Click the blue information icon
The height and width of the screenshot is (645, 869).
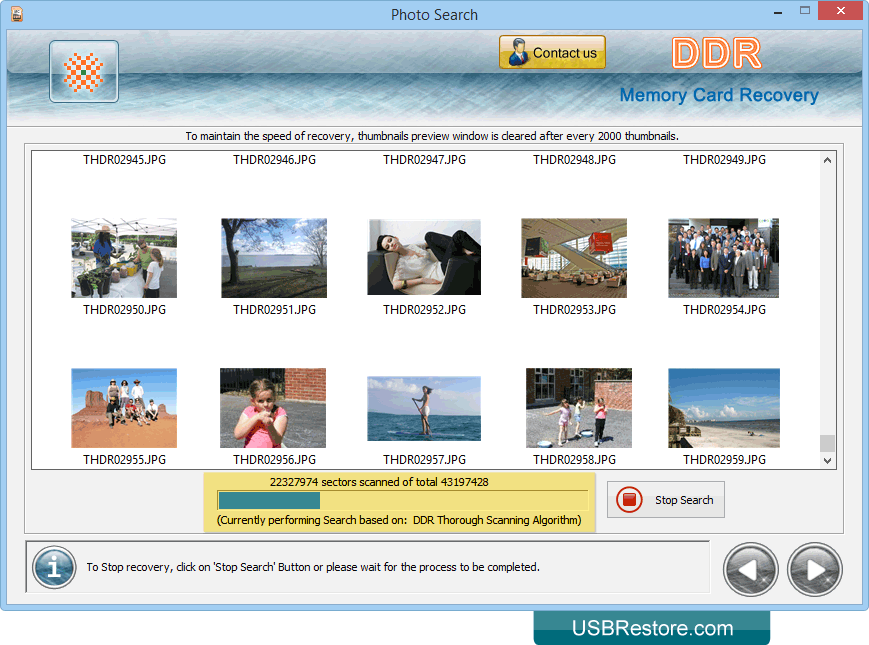point(54,567)
